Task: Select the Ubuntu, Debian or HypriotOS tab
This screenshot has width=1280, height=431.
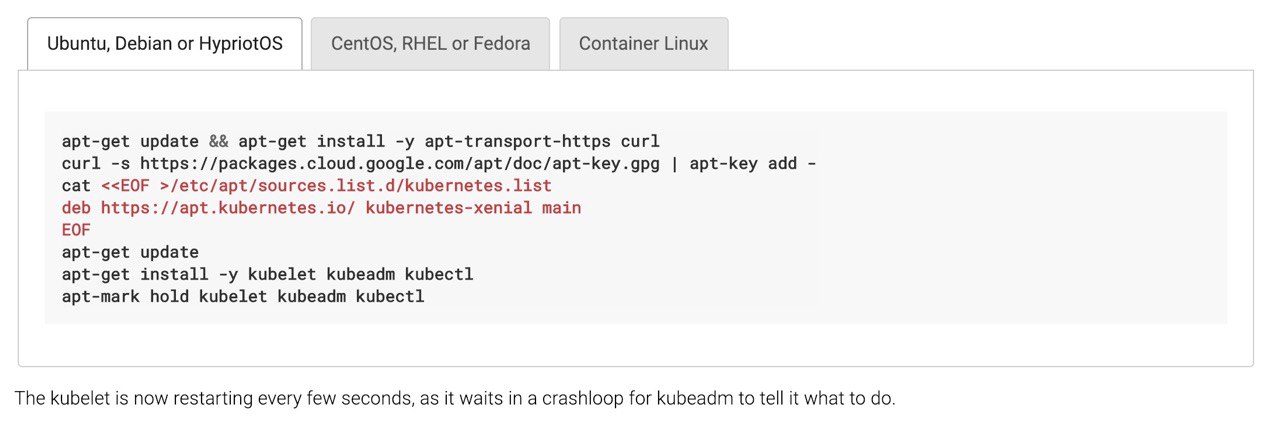Action: pyautogui.click(x=165, y=44)
